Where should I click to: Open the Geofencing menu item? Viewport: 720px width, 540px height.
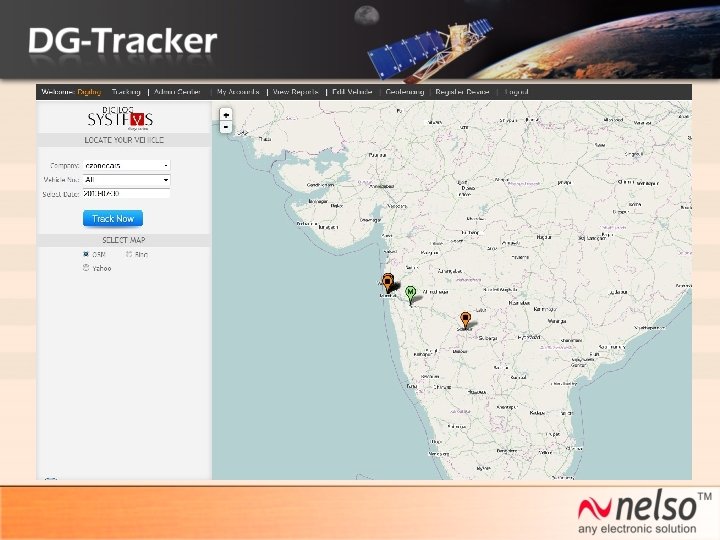click(x=405, y=92)
